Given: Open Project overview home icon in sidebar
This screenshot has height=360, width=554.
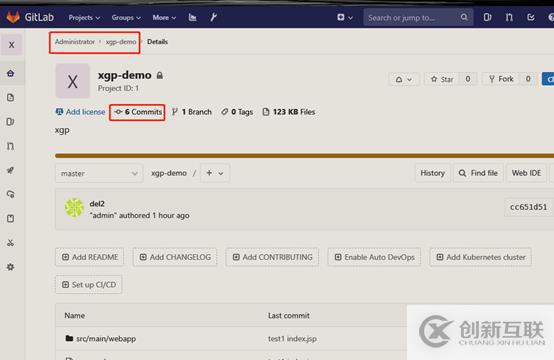Looking at the screenshot, I should (x=11, y=73).
